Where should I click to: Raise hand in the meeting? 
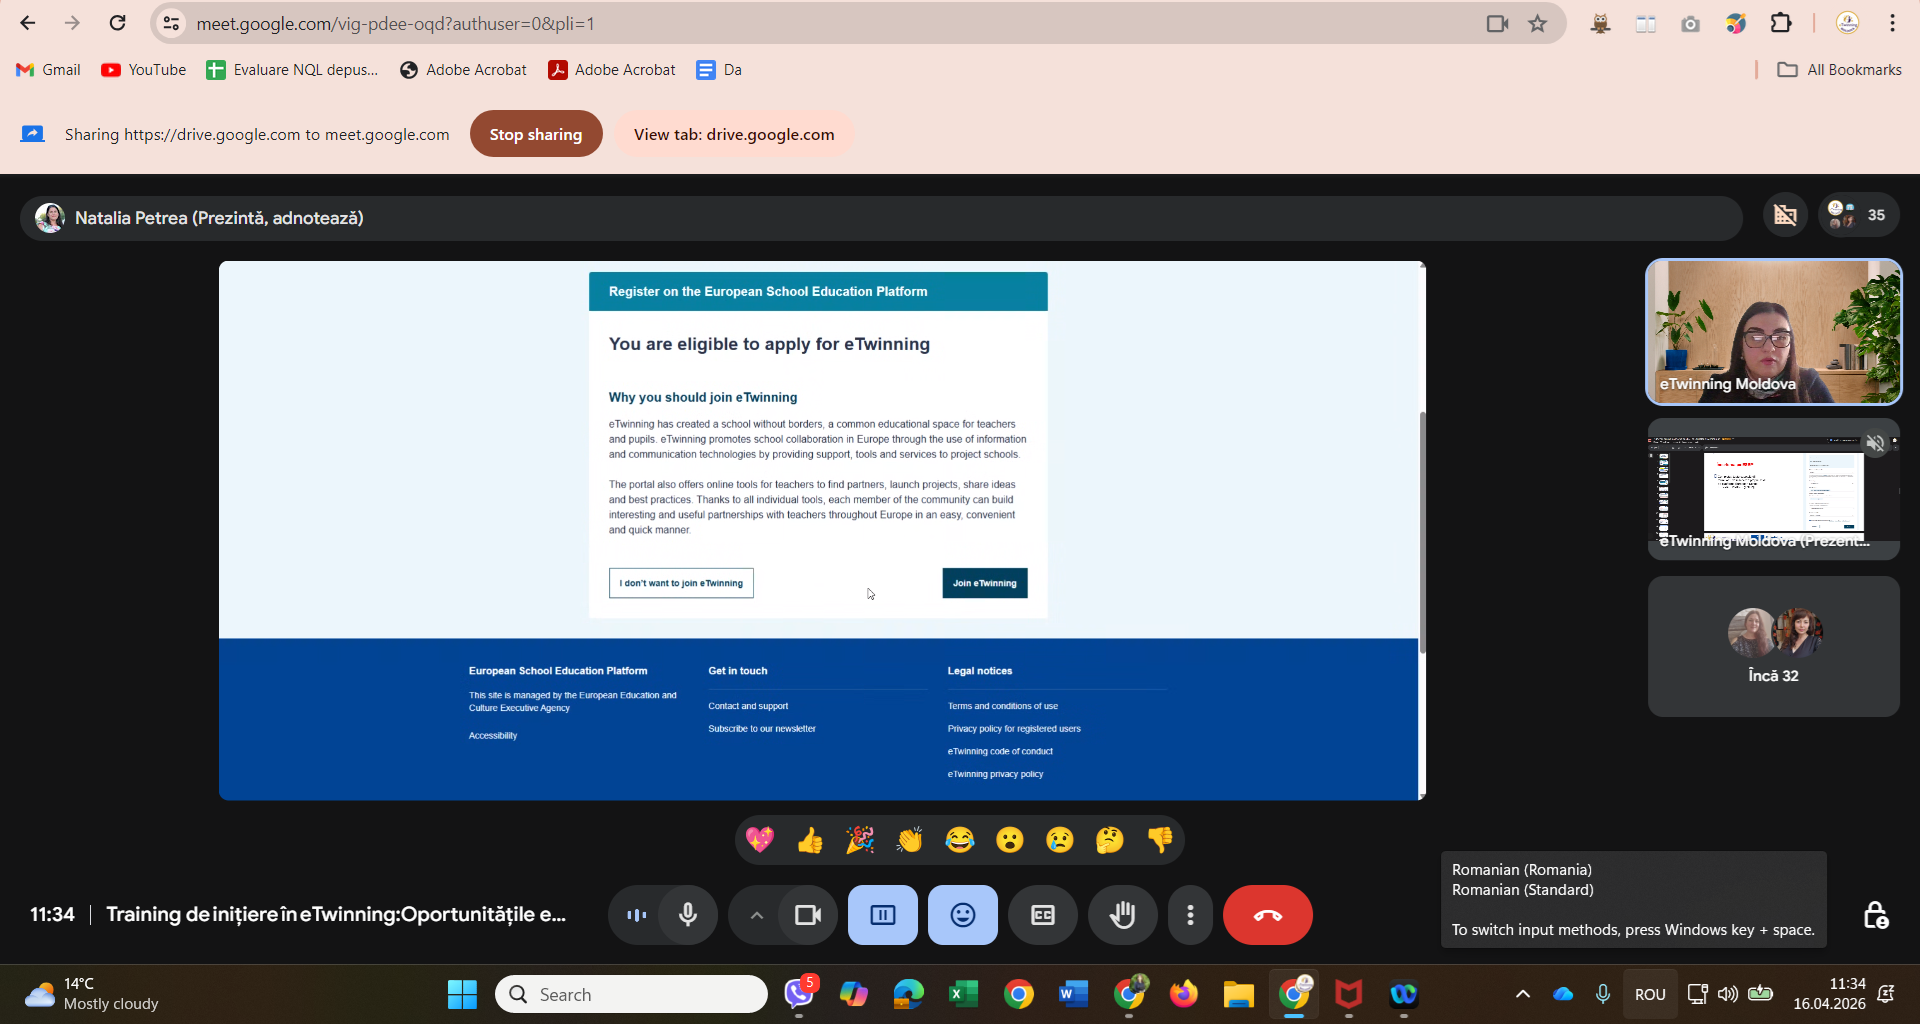(1122, 915)
